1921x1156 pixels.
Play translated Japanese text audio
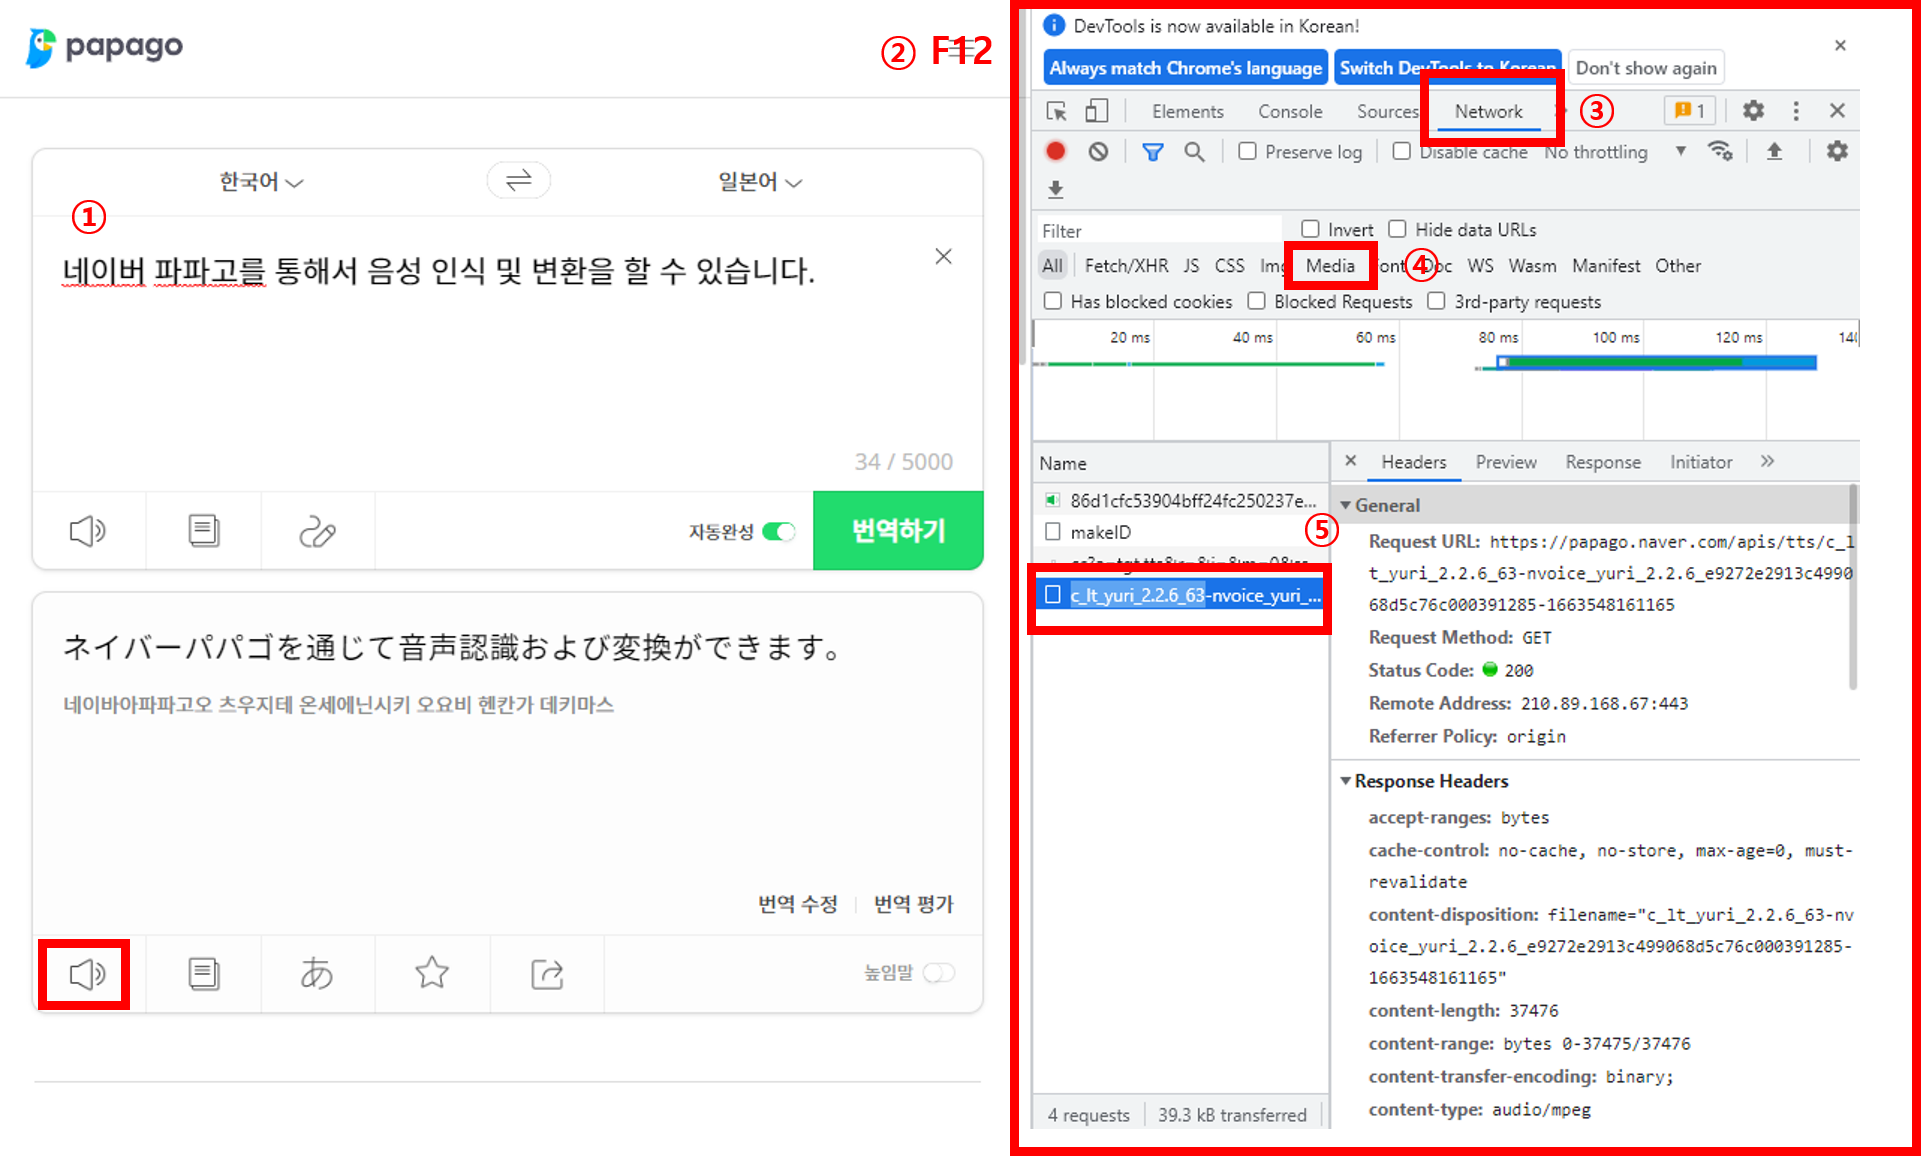(x=86, y=973)
